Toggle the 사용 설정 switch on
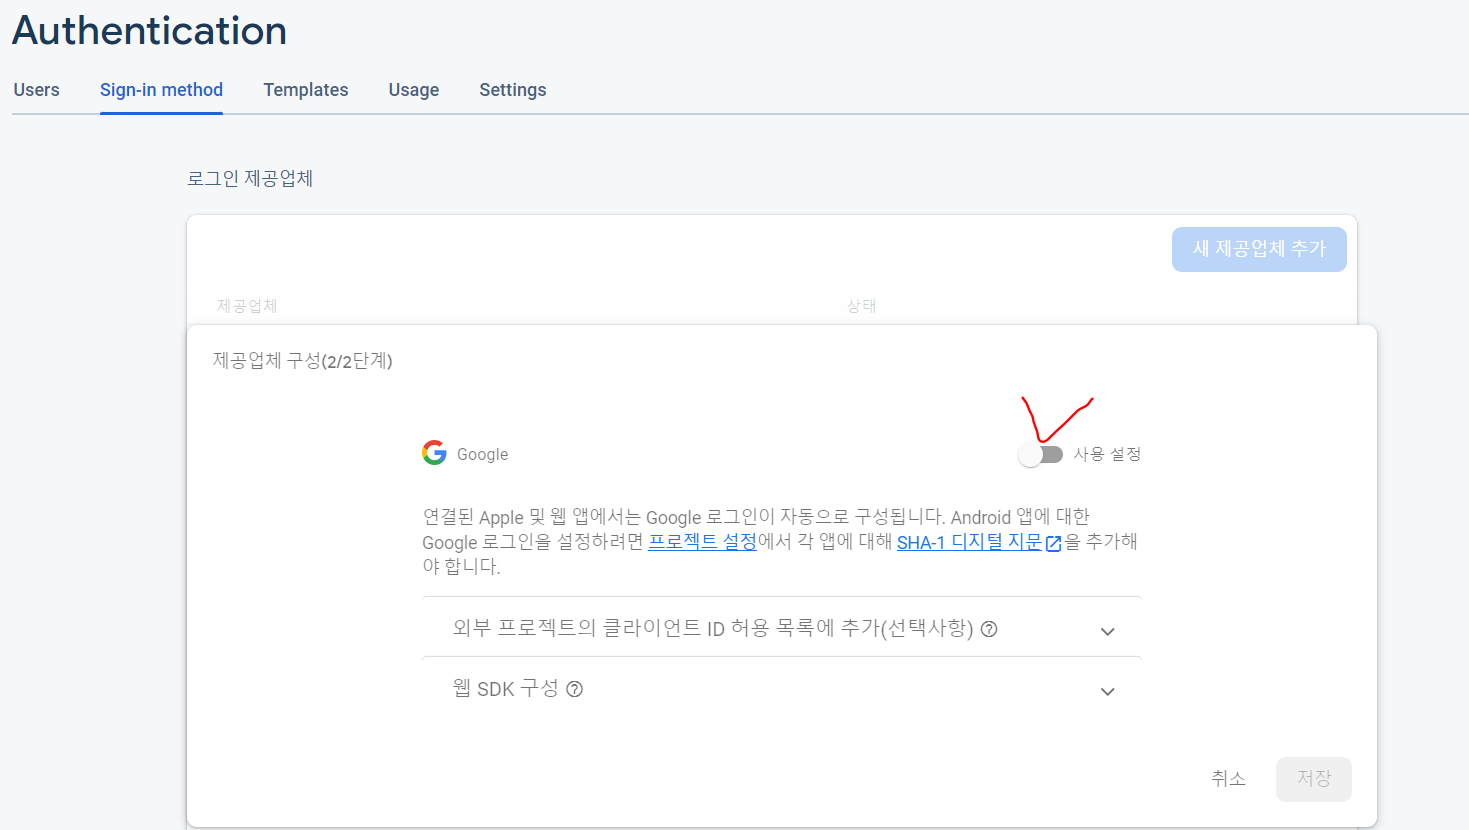The width and height of the screenshot is (1469, 830). [1040, 455]
